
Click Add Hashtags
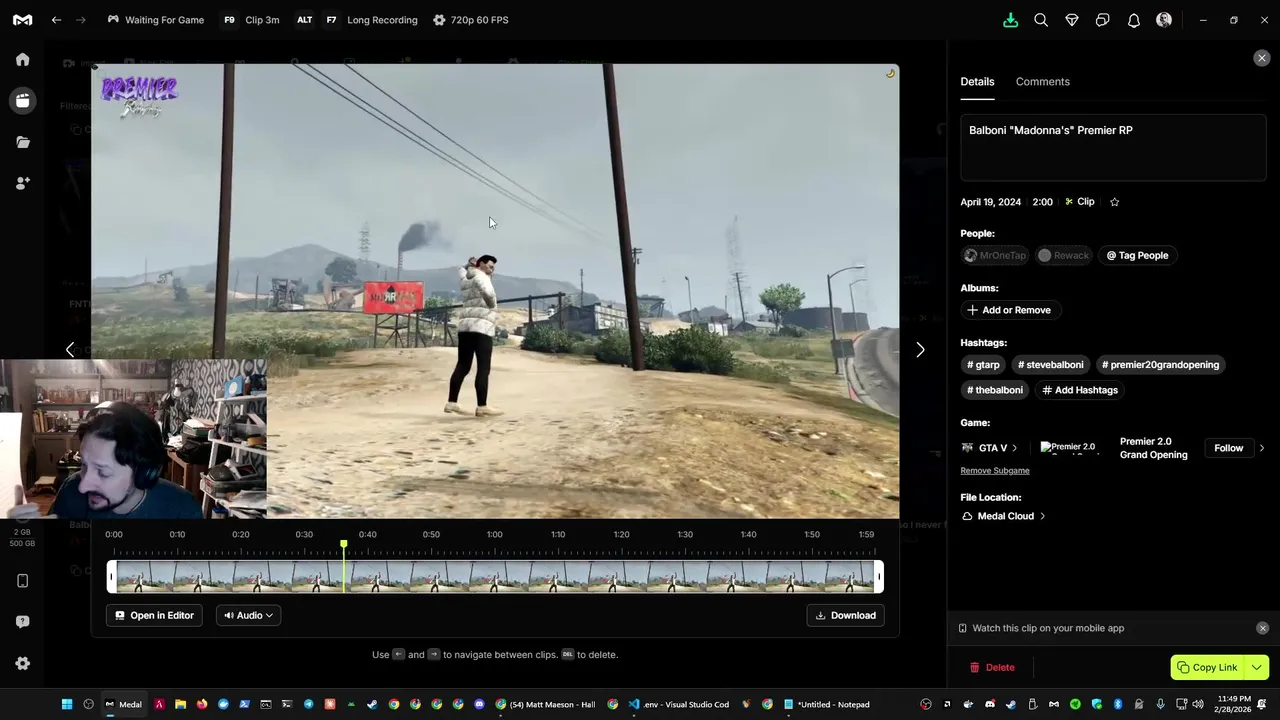point(1080,390)
